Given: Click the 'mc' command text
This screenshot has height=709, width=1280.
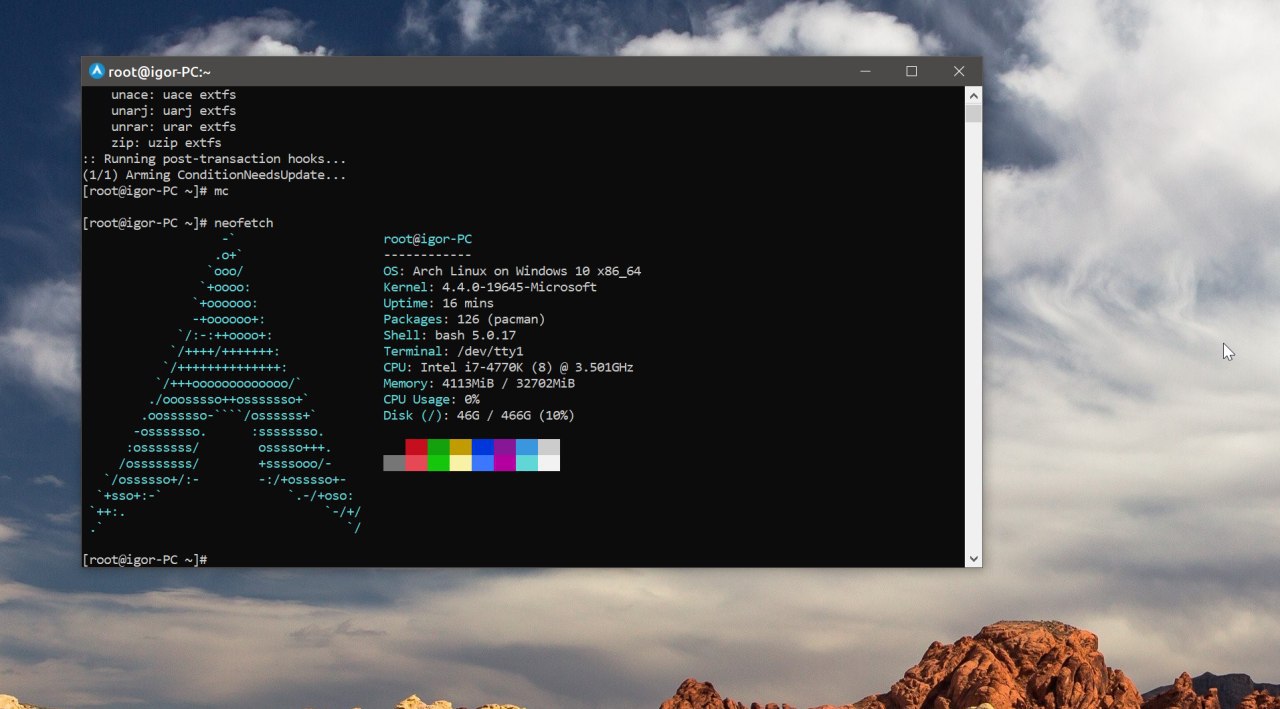Looking at the screenshot, I should (221, 191).
